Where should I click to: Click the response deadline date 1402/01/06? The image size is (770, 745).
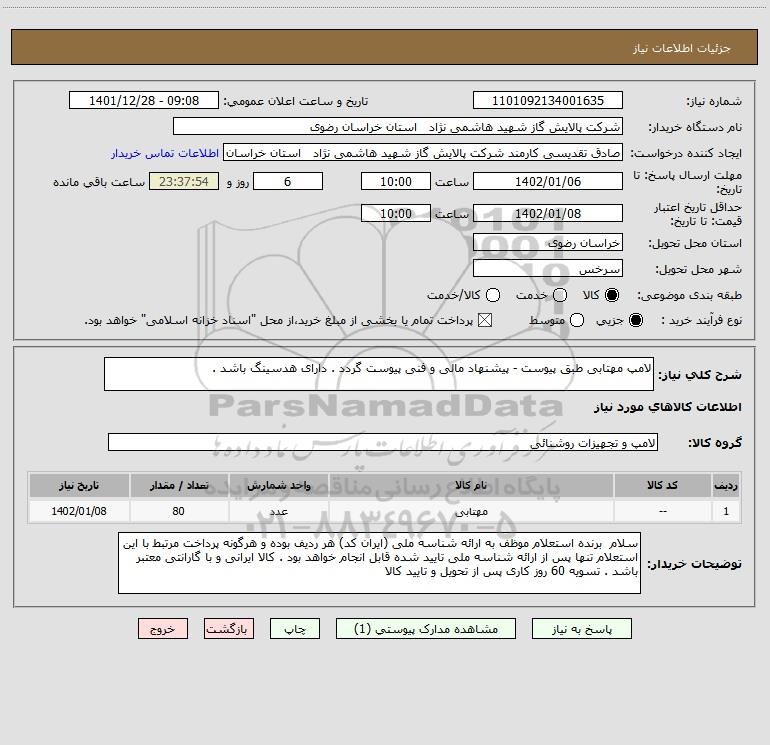(548, 181)
